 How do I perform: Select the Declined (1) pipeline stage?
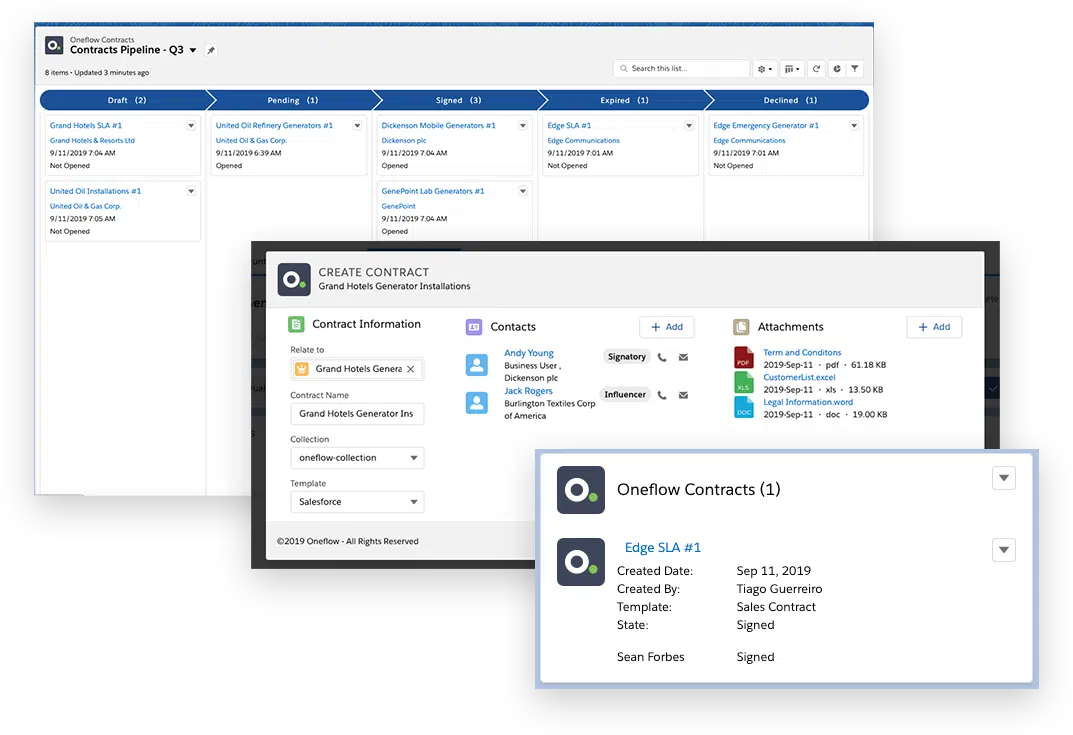click(x=790, y=100)
